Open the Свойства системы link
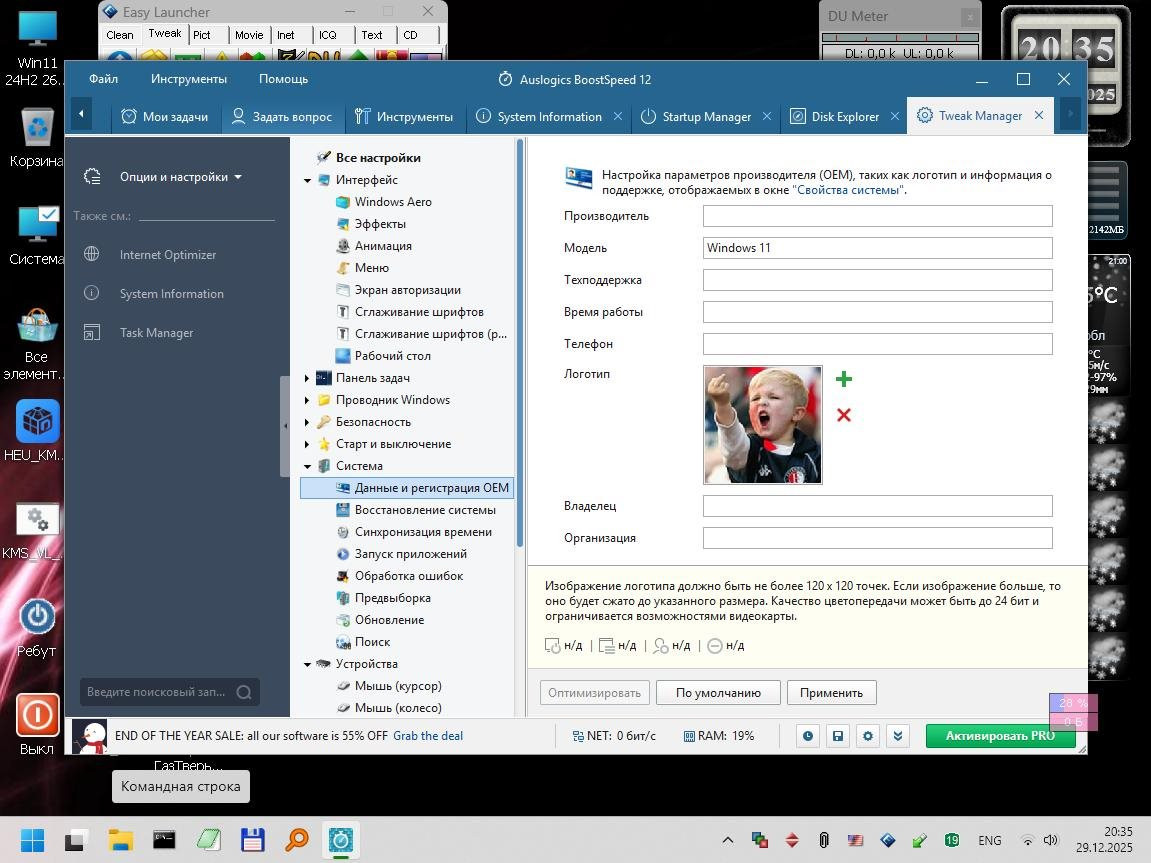1151x863 pixels. [x=848, y=190]
